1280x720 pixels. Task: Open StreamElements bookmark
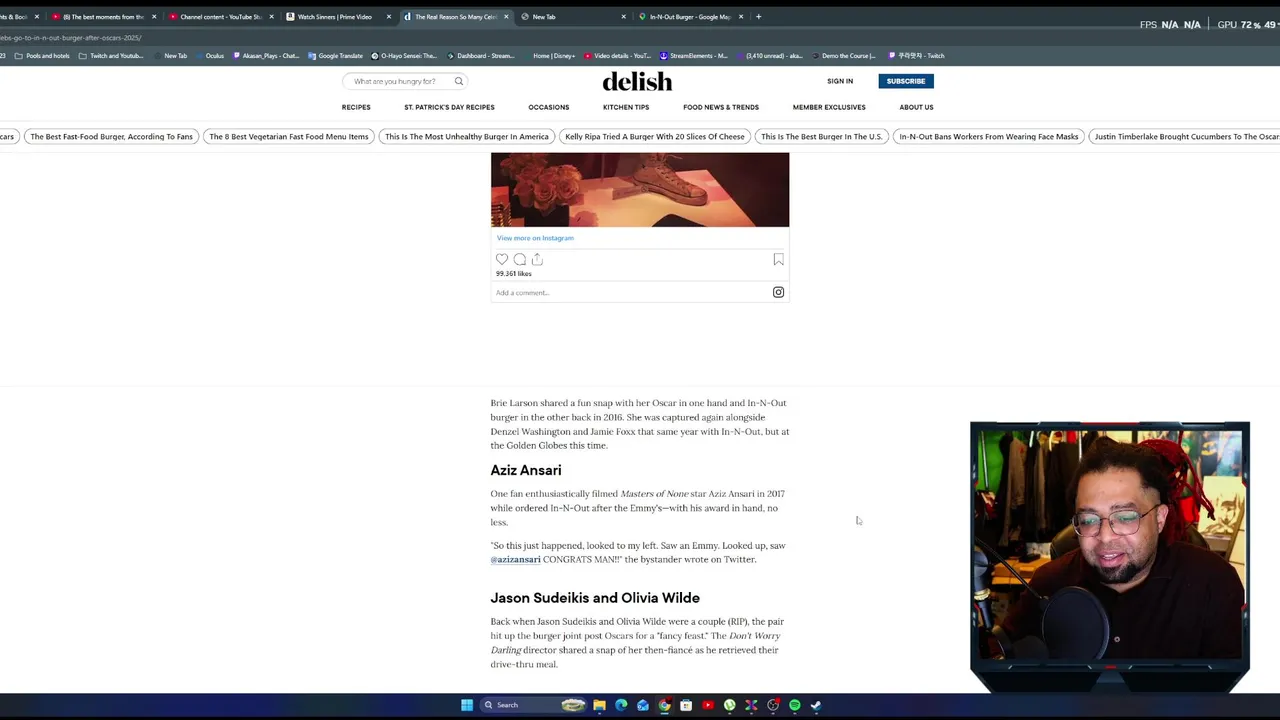pyautogui.click(x=694, y=56)
